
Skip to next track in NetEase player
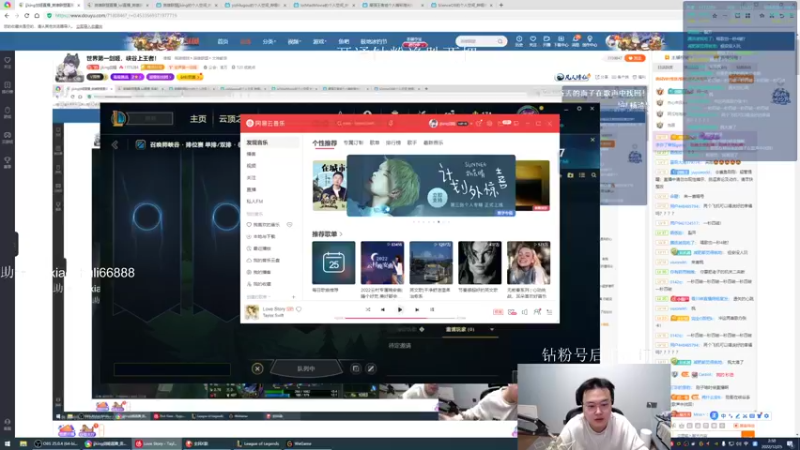[417, 309]
